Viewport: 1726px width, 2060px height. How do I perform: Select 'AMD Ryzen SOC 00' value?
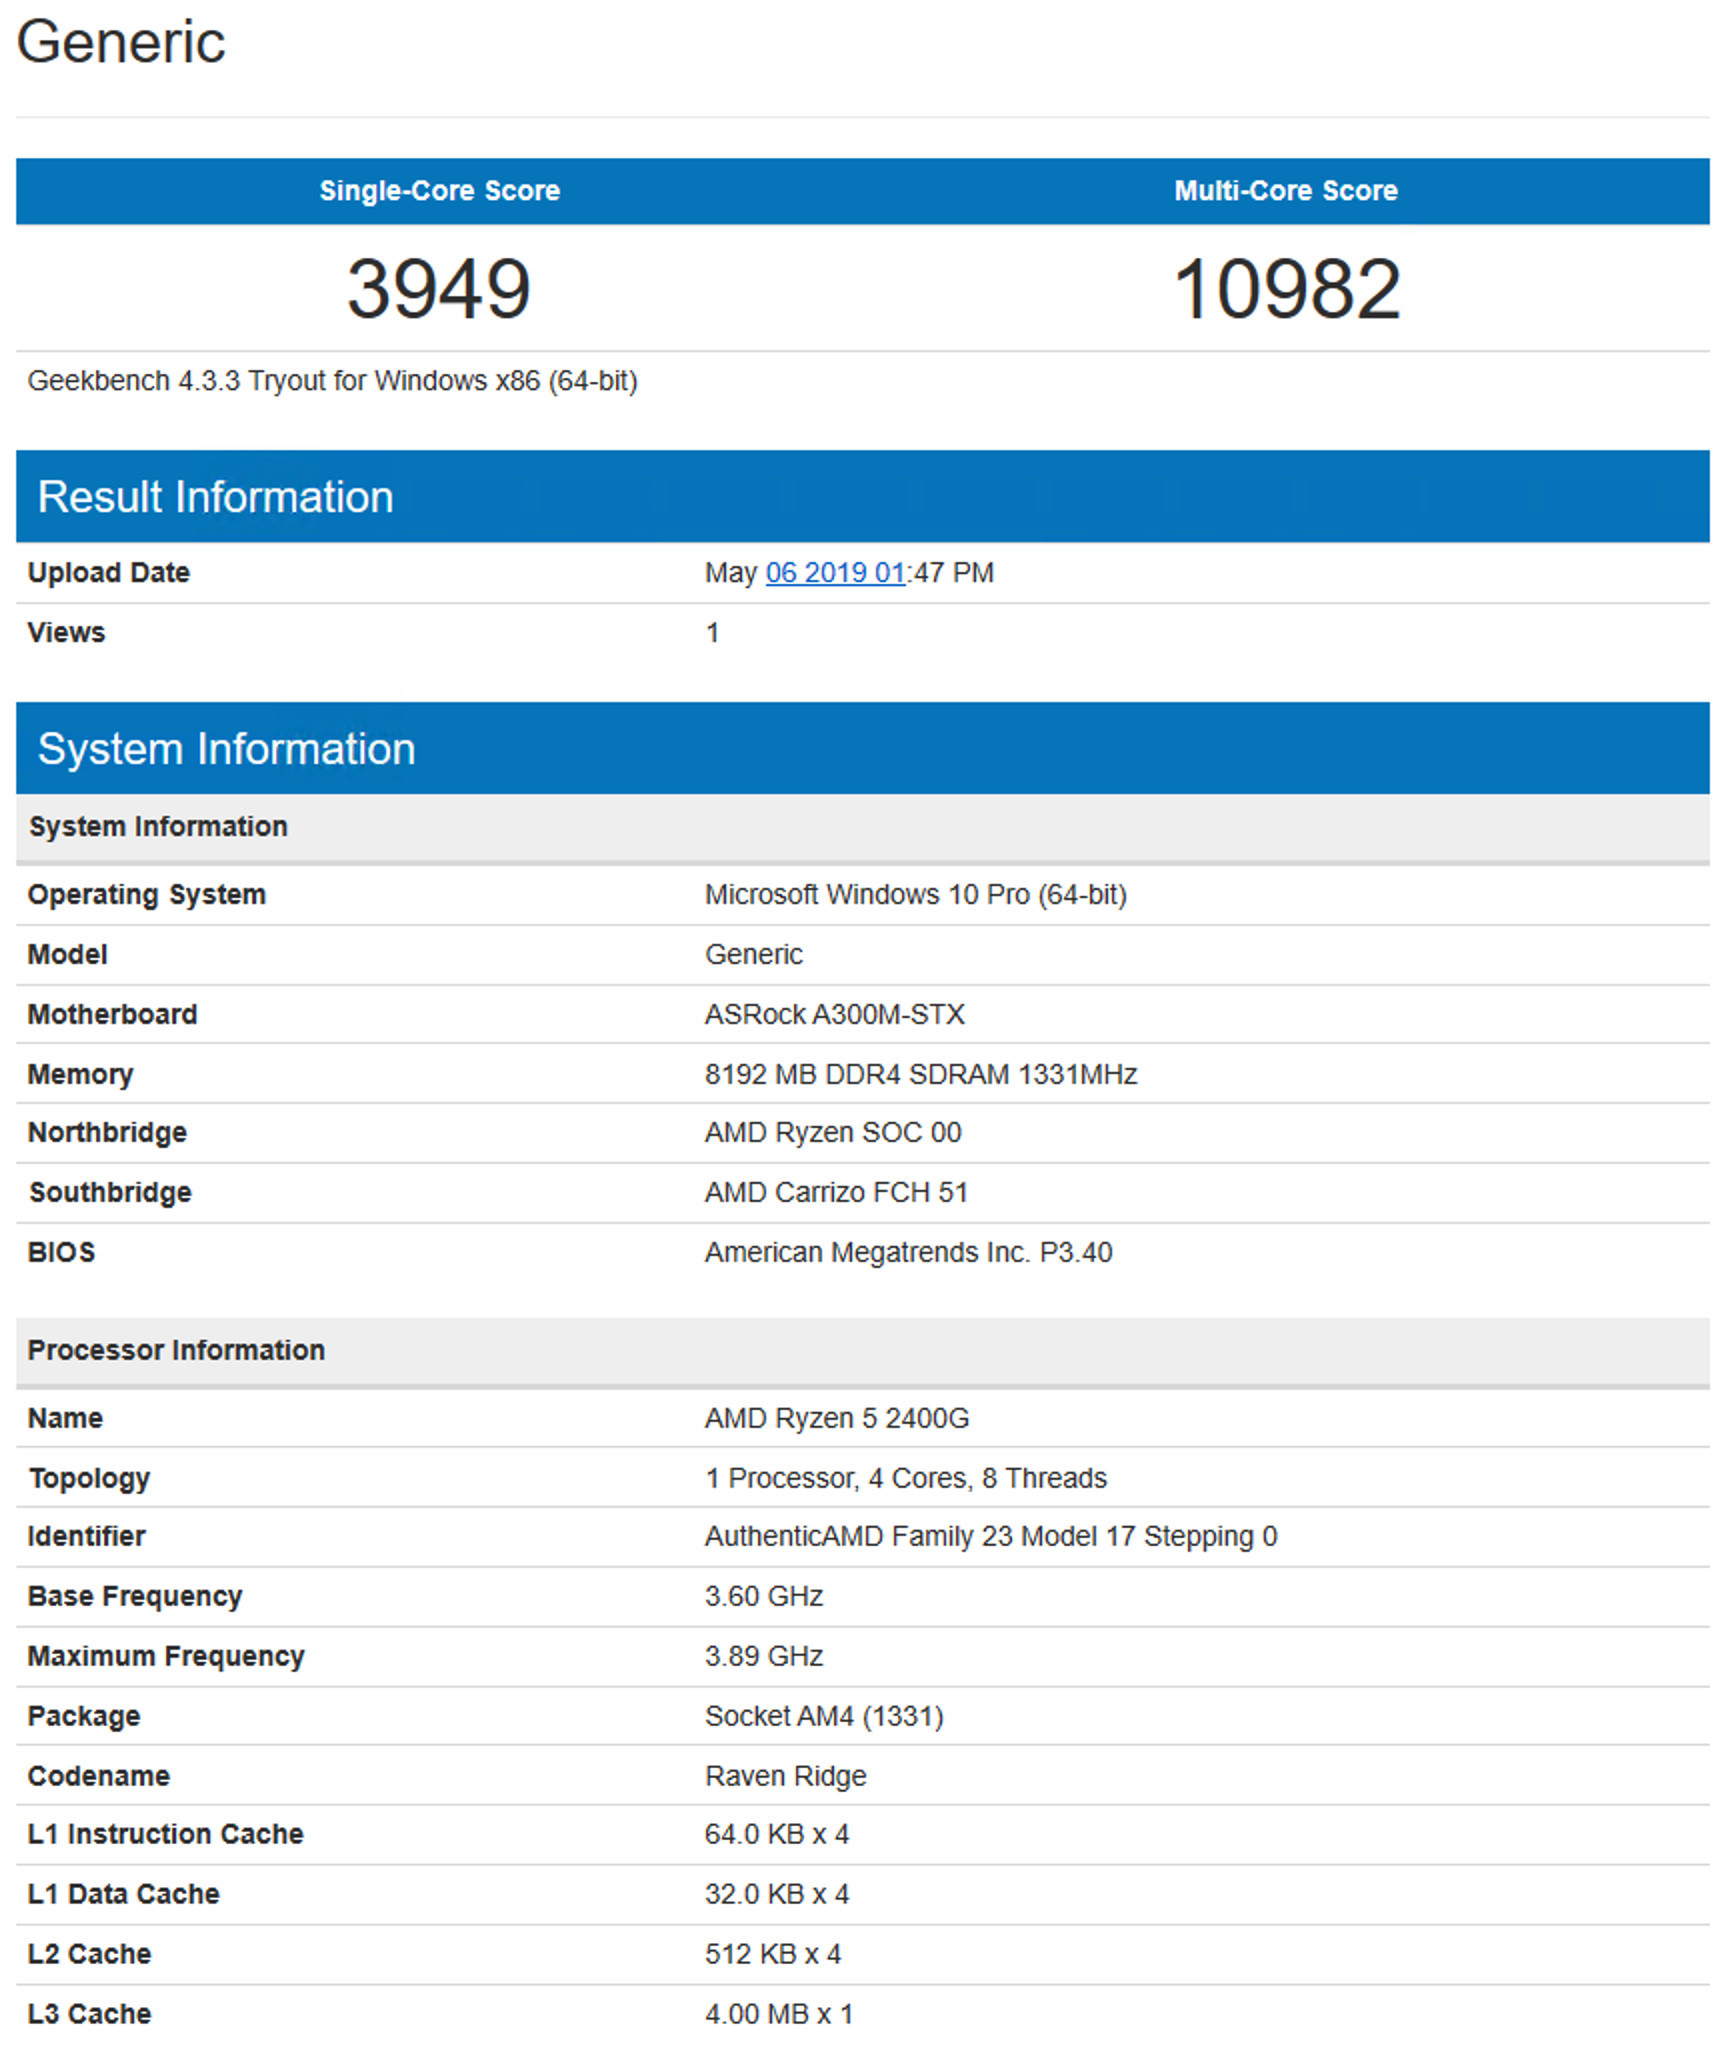point(833,1133)
